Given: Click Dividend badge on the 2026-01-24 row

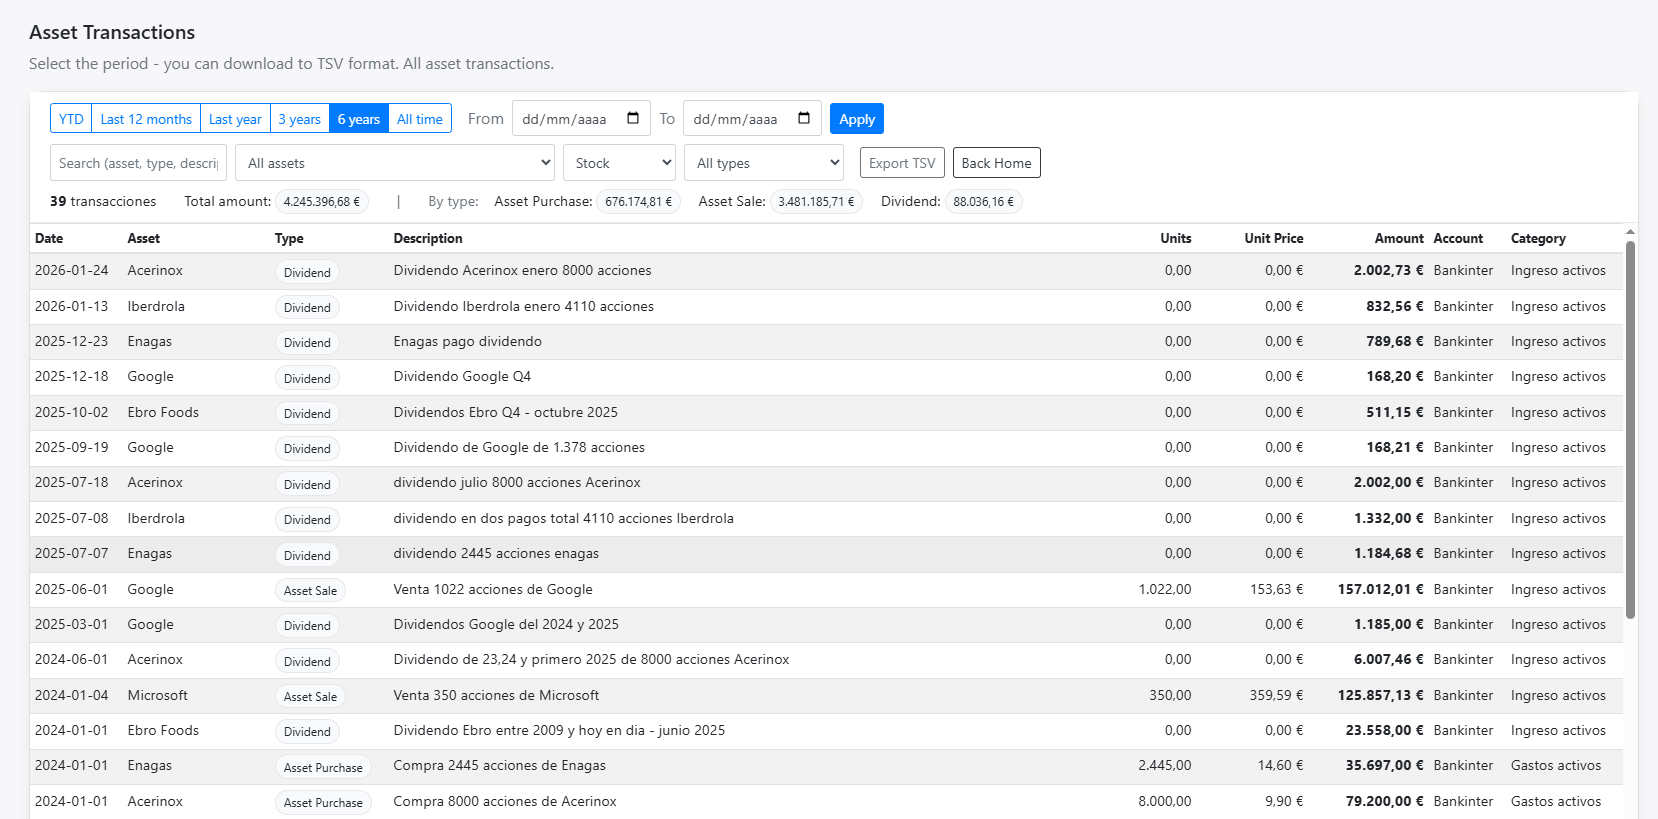Looking at the screenshot, I should pyautogui.click(x=307, y=272).
